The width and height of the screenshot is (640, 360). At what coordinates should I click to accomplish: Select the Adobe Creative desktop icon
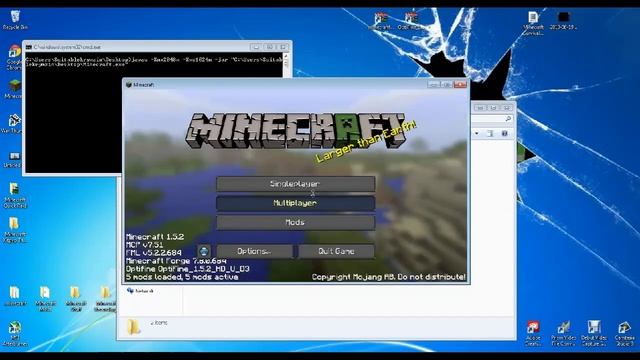tap(533, 333)
